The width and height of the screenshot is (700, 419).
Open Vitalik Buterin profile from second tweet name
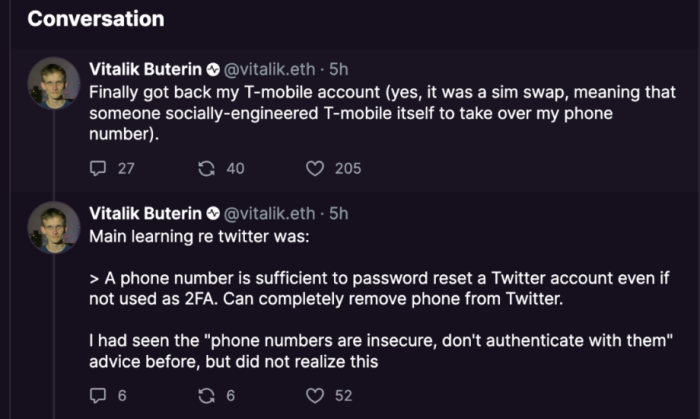(x=146, y=213)
